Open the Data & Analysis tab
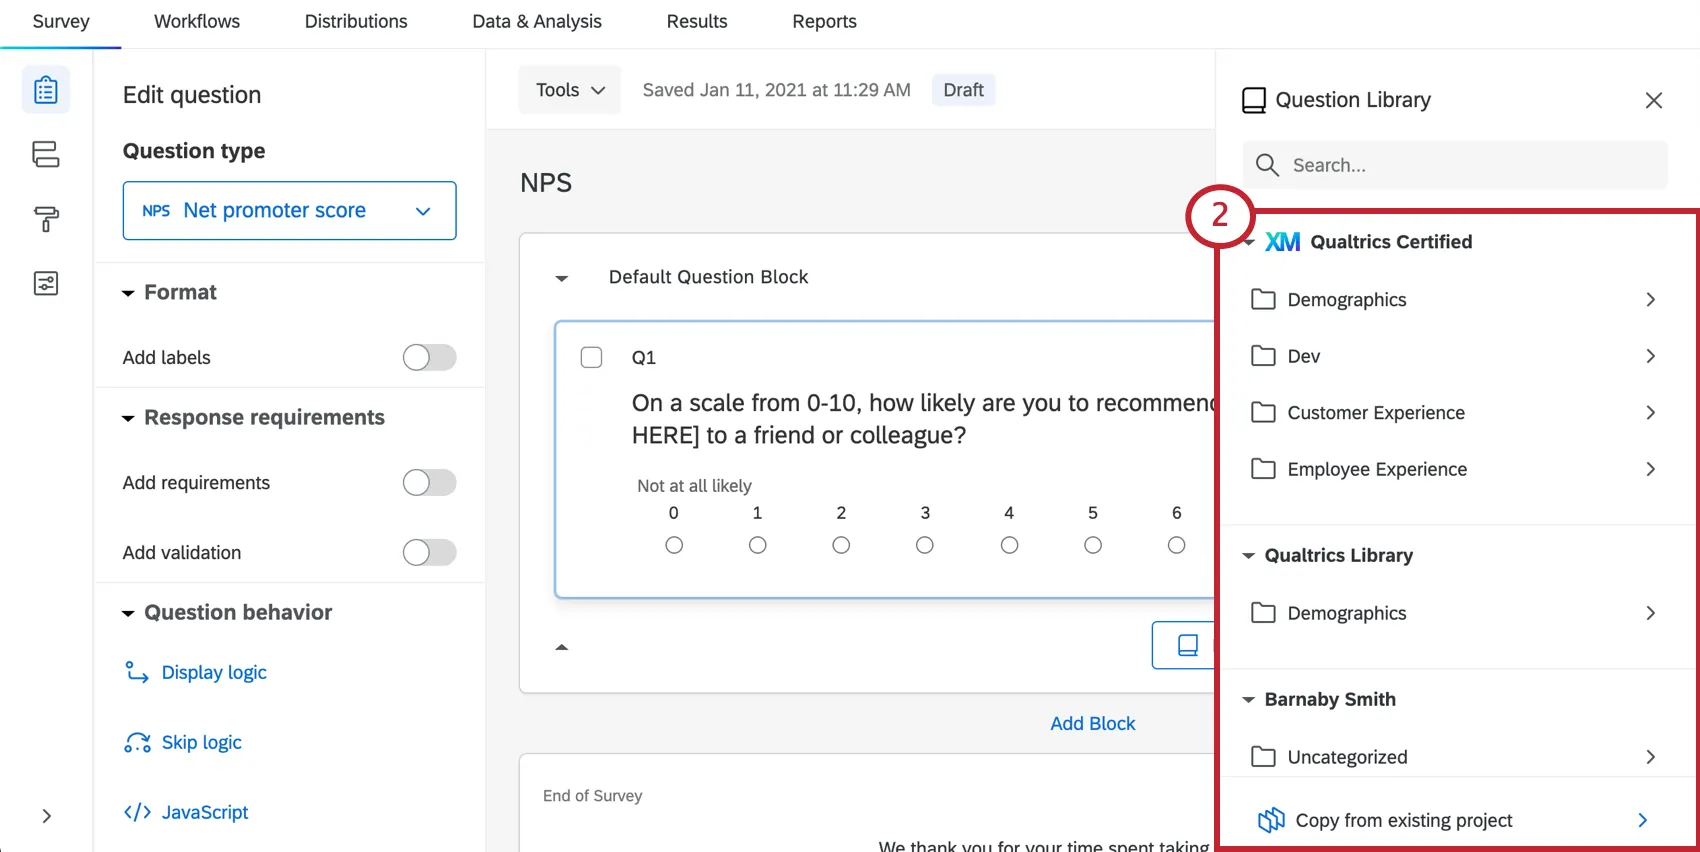The width and height of the screenshot is (1700, 852). tap(537, 21)
